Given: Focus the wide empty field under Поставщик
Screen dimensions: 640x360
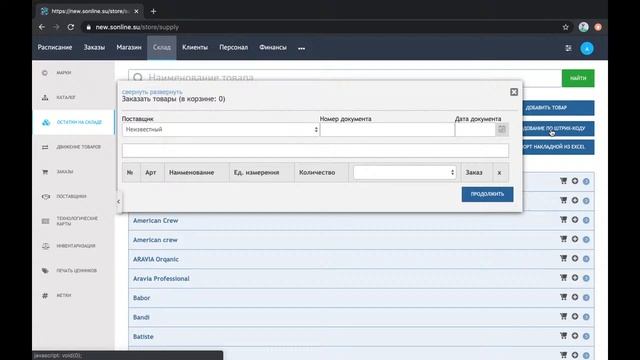Looking at the screenshot, I should (x=315, y=151).
